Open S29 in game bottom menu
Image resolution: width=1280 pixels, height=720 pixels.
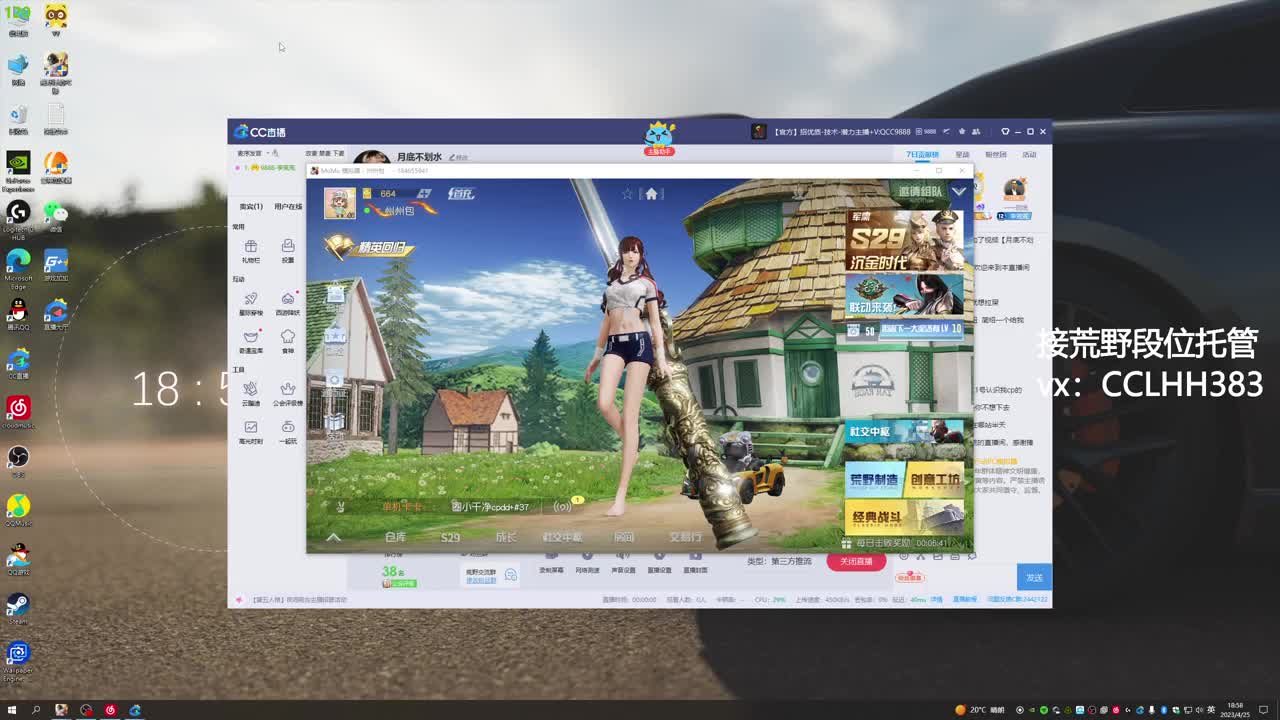point(451,537)
